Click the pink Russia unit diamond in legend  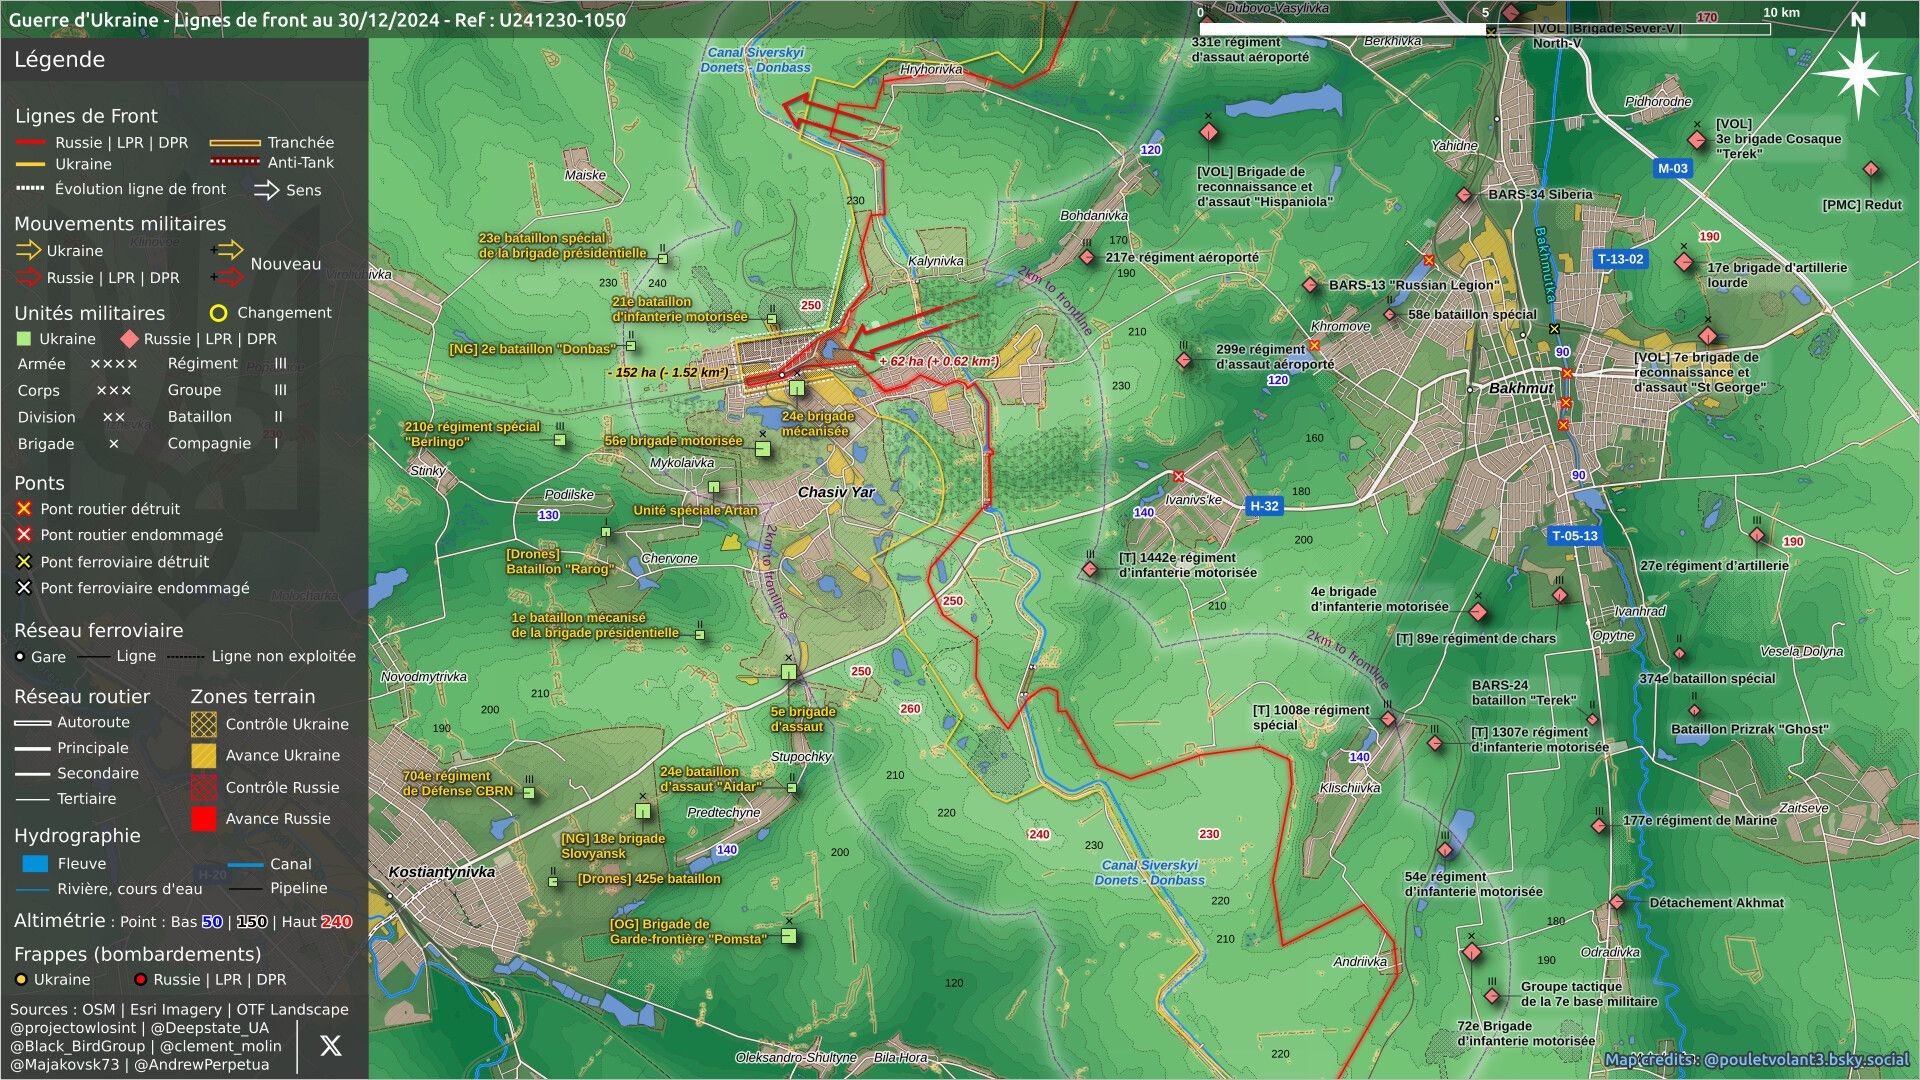click(x=129, y=339)
